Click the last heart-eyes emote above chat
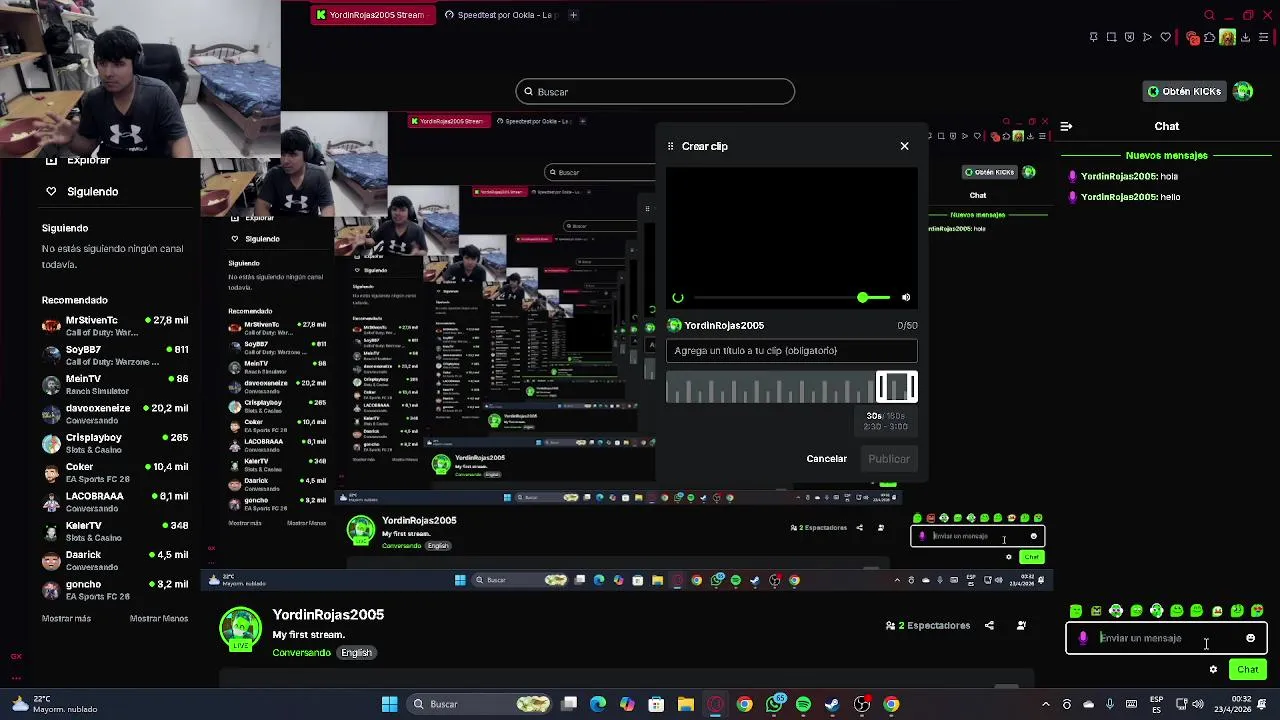1280x720 pixels. pyautogui.click(x=1257, y=611)
